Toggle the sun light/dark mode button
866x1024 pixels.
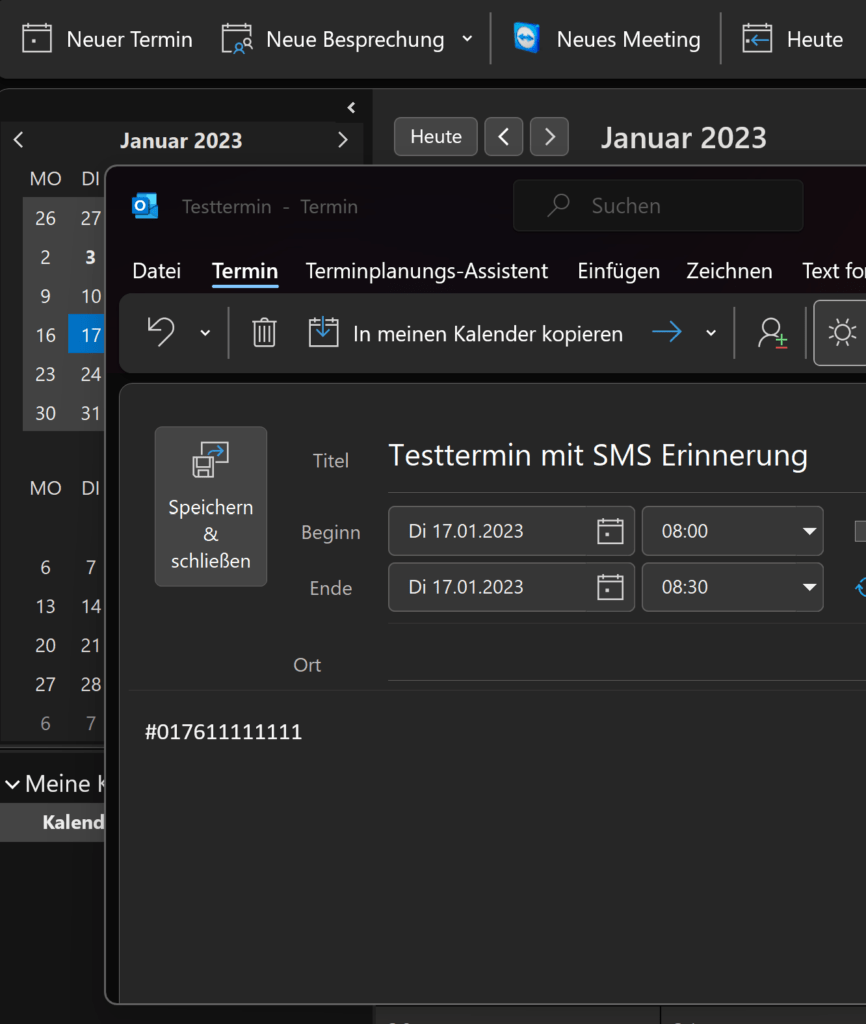(841, 333)
